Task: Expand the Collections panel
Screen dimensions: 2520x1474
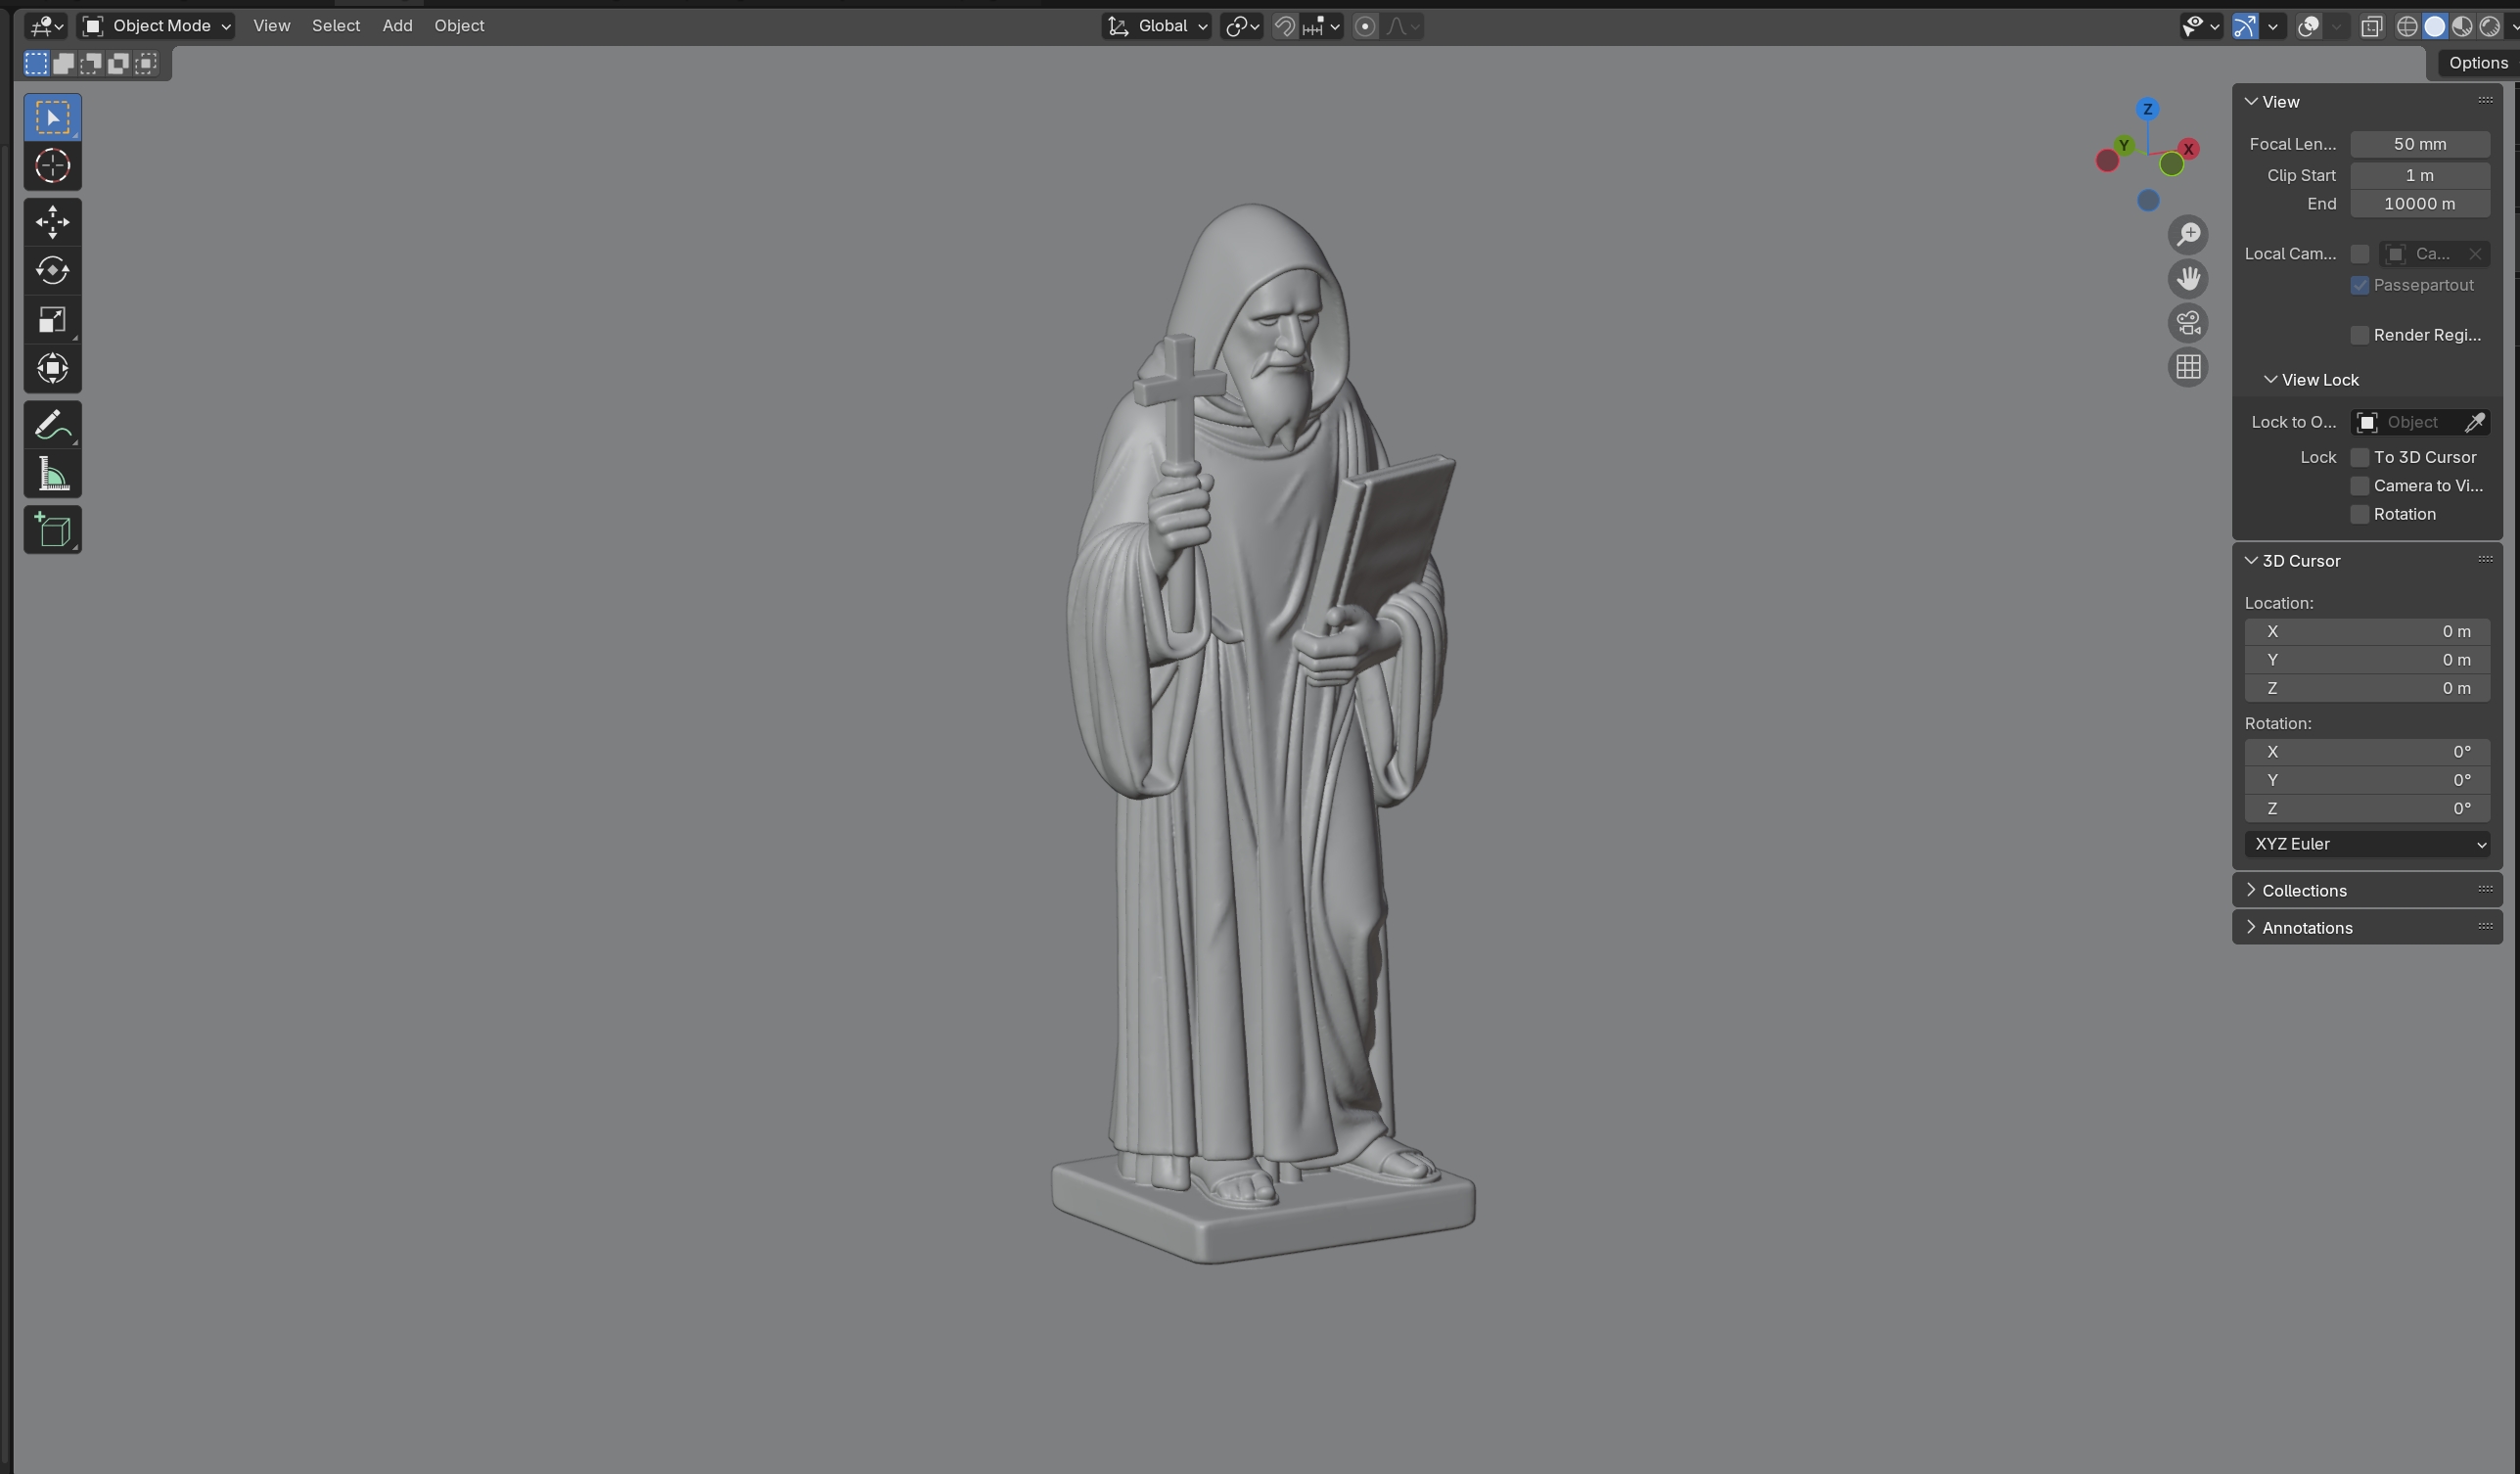Action: pos(2304,890)
